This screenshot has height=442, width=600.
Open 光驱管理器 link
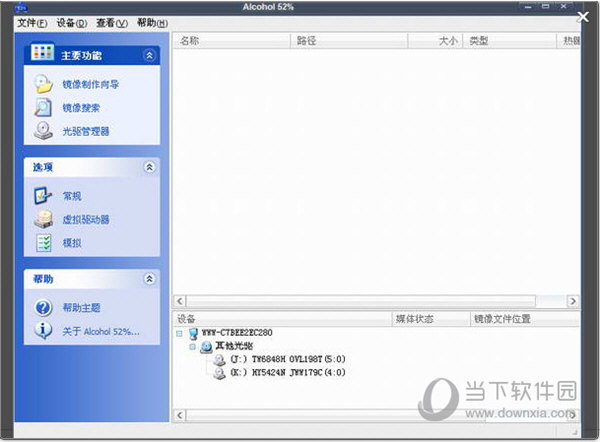point(86,131)
